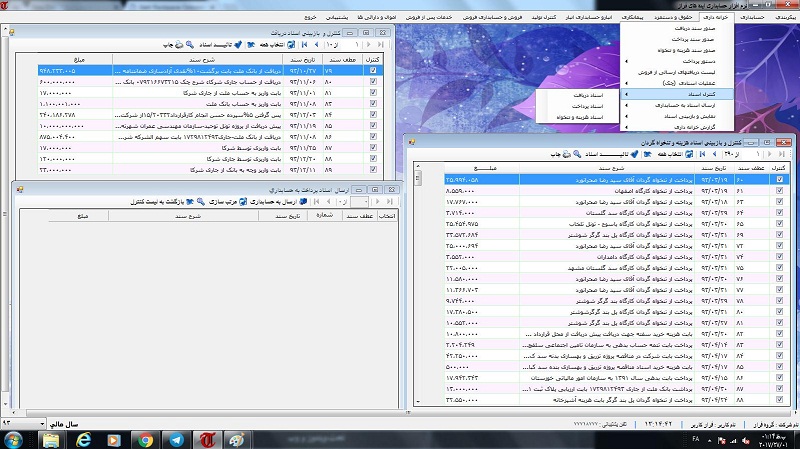Expand ارسال اسناد به حسابداری submenu

click(x=677, y=105)
